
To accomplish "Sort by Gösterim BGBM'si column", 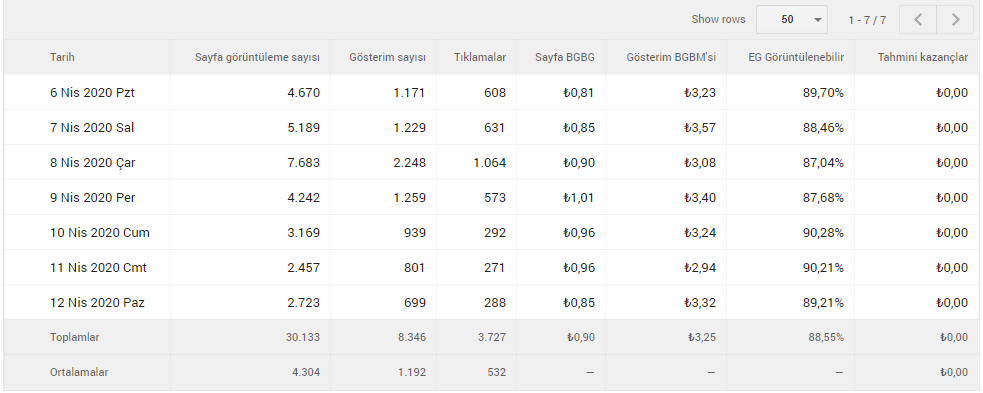I will click(x=671, y=57).
